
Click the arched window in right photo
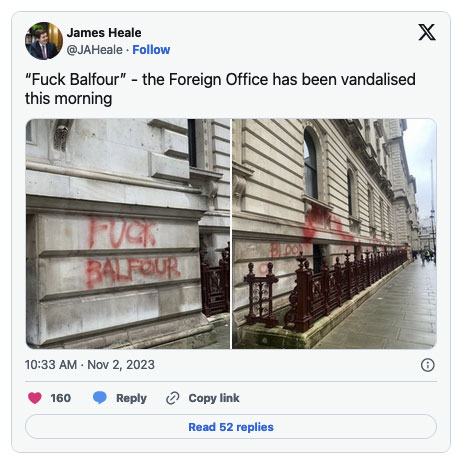pyautogui.click(x=311, y=163)
